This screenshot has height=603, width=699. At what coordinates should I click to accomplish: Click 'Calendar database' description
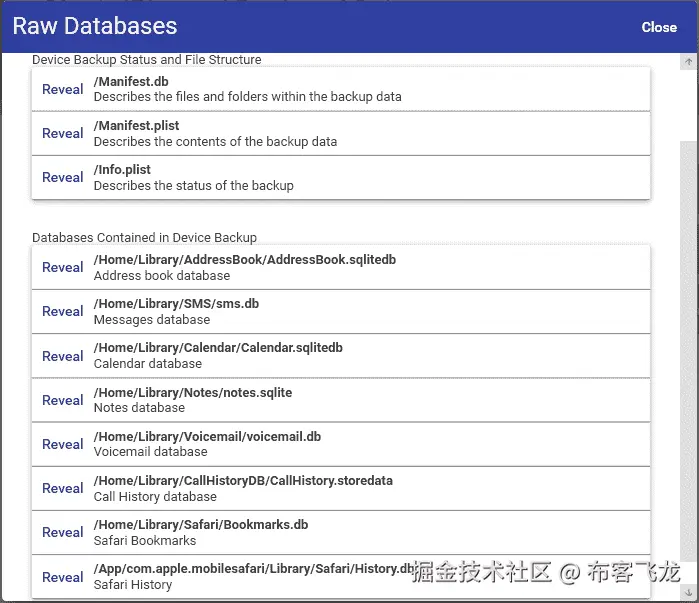point(148,364)
